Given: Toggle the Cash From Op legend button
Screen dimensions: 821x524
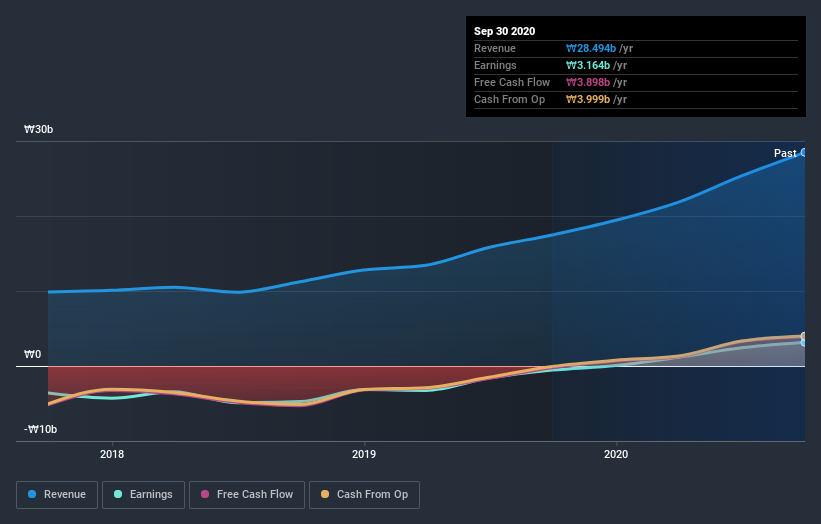Looking at the screenshot, I should pos(364,495).
